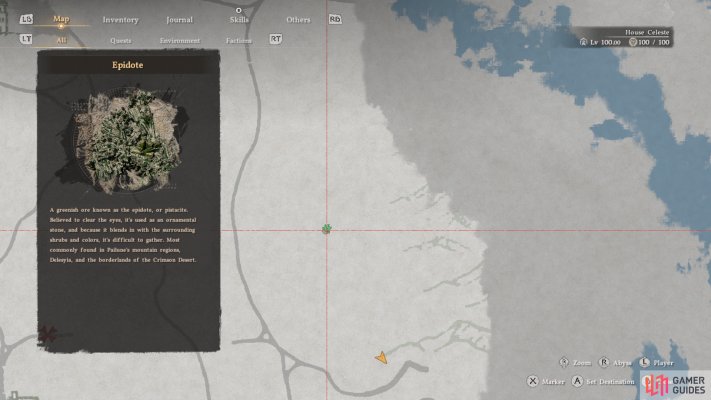Click the House Celeste label

point(647,32)
